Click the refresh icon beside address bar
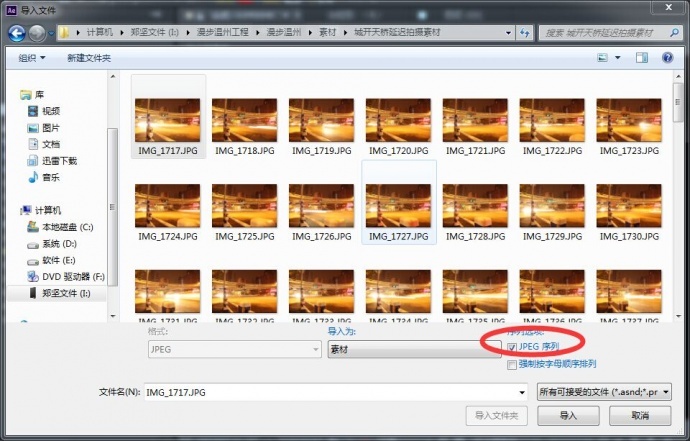 pos(524,33)
